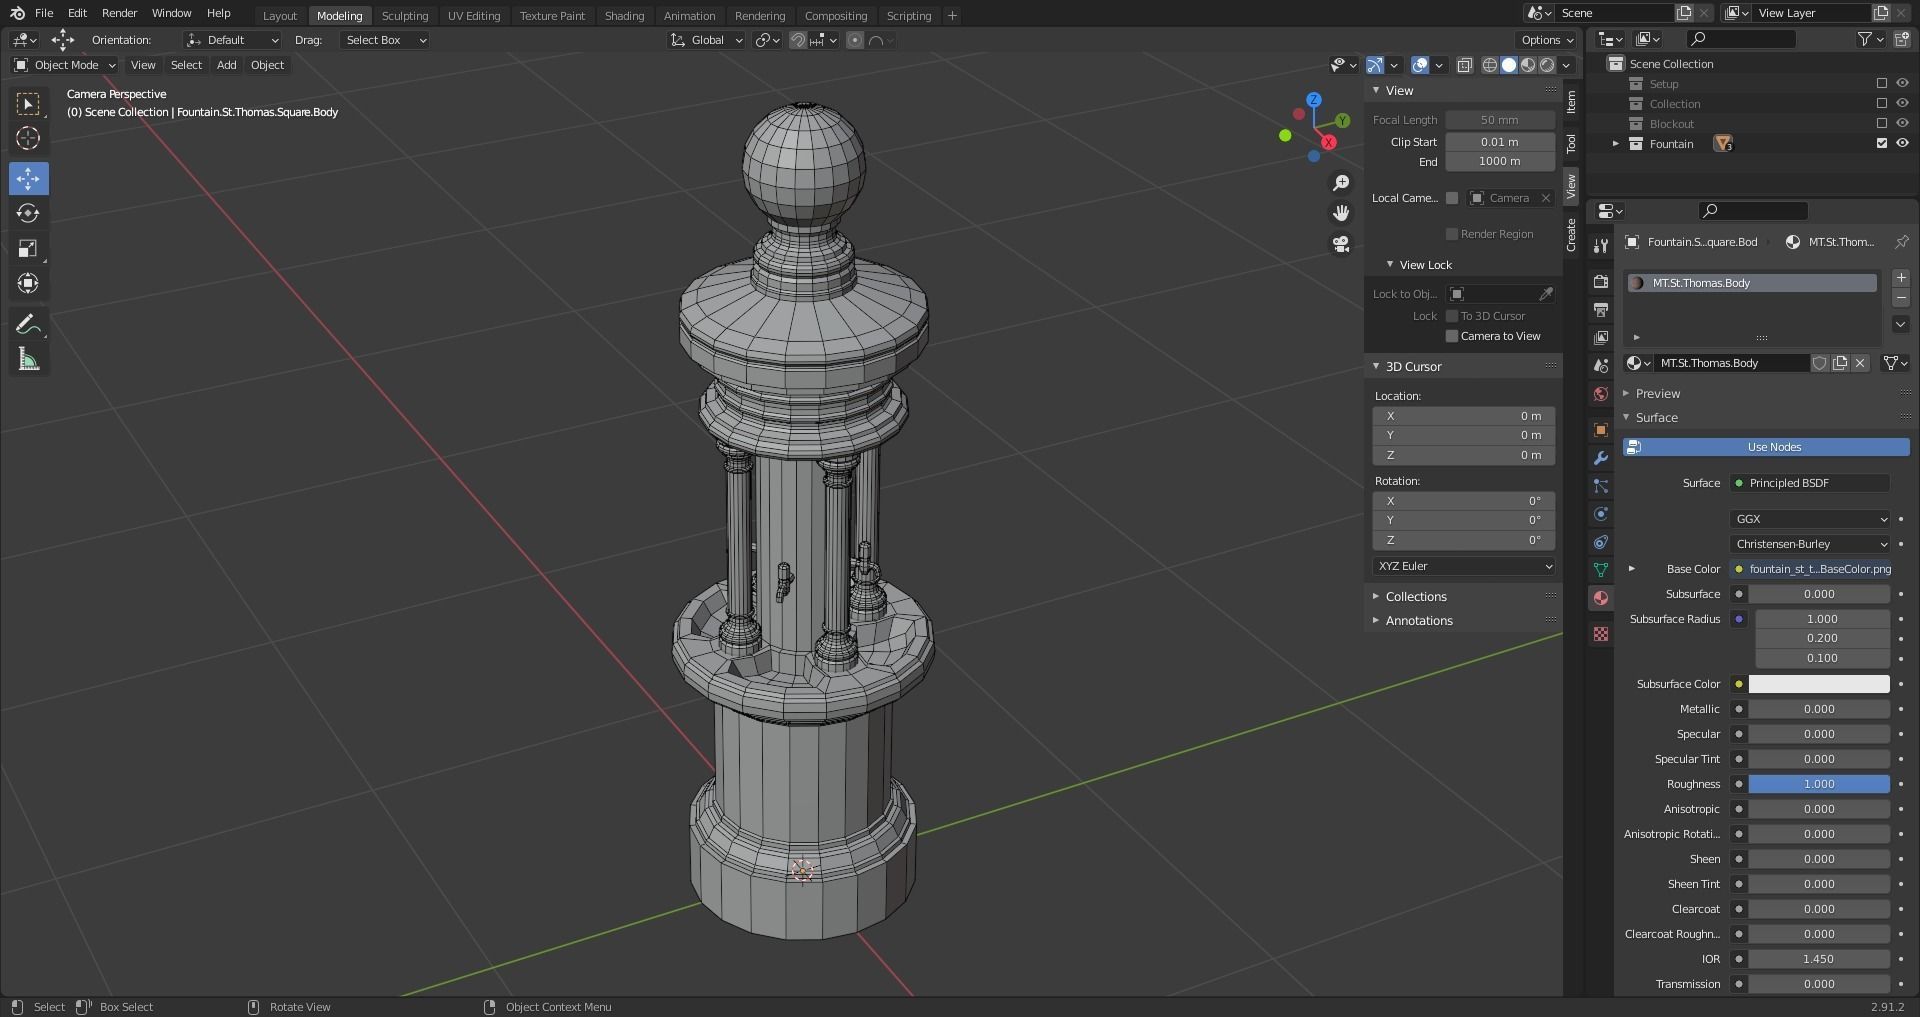The height and width of the screenshot is (1017, 1920).
Task: Open the Render menu
Action: point(119,13)
